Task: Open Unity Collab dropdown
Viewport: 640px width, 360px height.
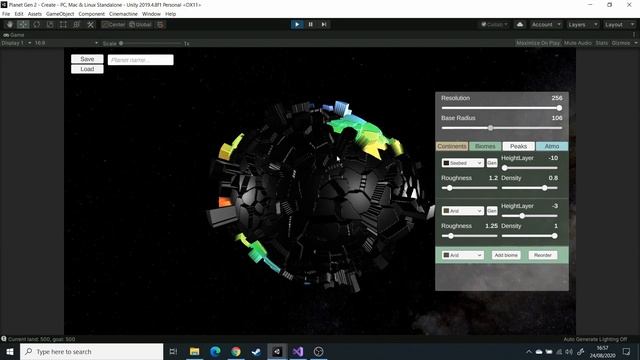Action: tap(495, 24)
